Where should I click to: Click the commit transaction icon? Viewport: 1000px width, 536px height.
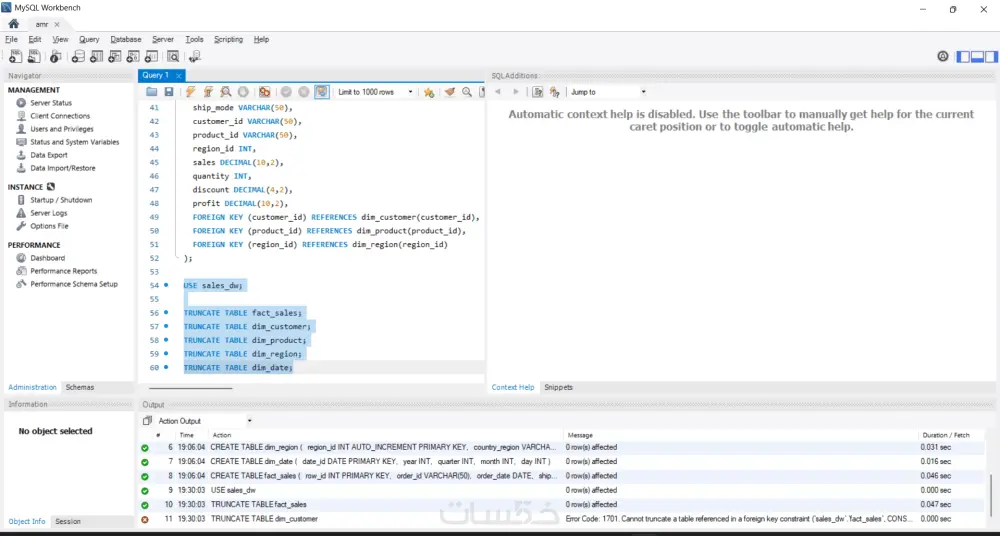coord(286,92)
